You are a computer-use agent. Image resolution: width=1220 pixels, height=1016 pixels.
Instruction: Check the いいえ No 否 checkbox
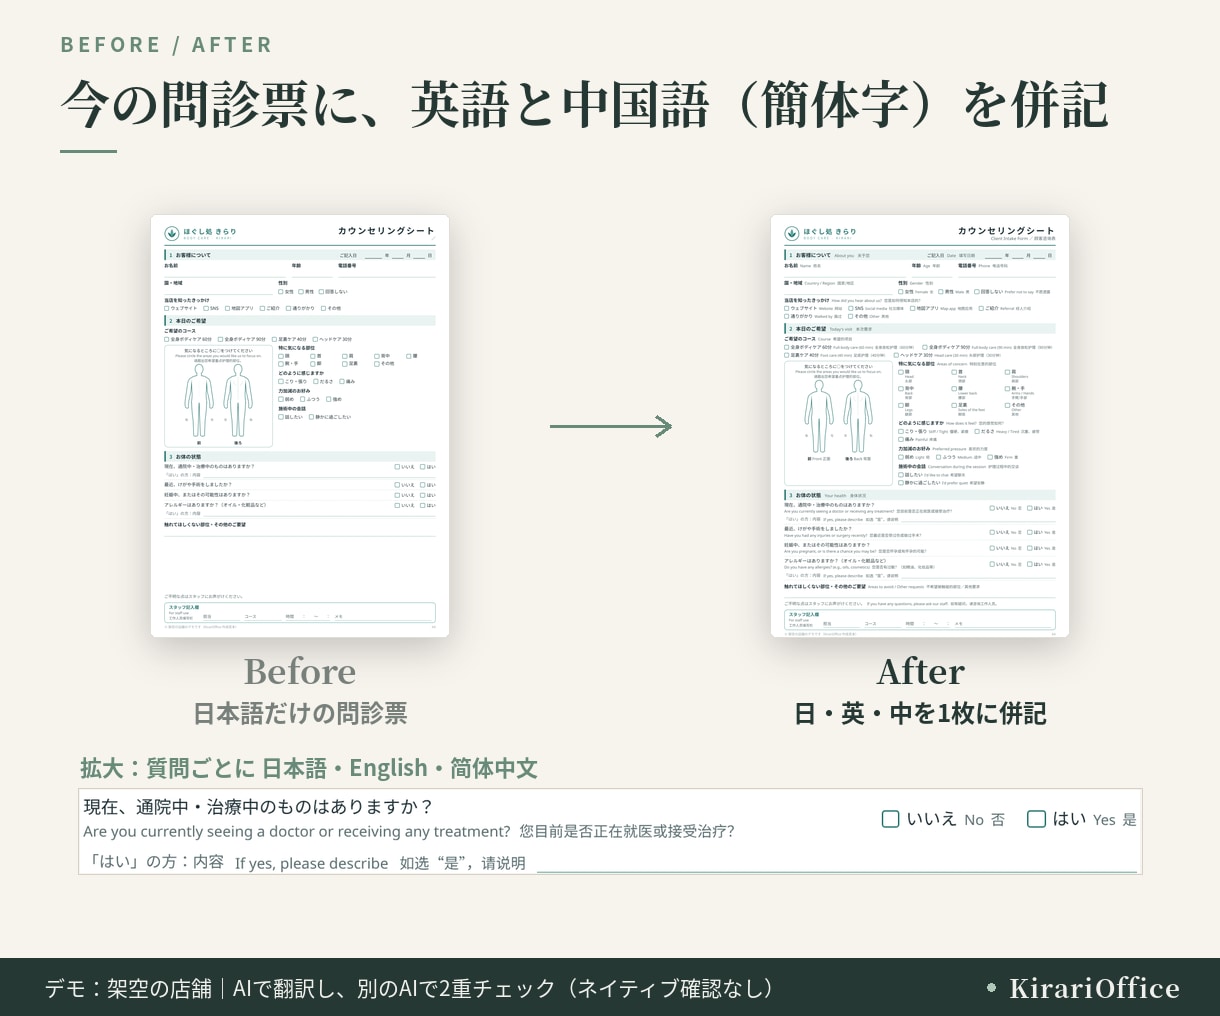click(x=890, y=819)
